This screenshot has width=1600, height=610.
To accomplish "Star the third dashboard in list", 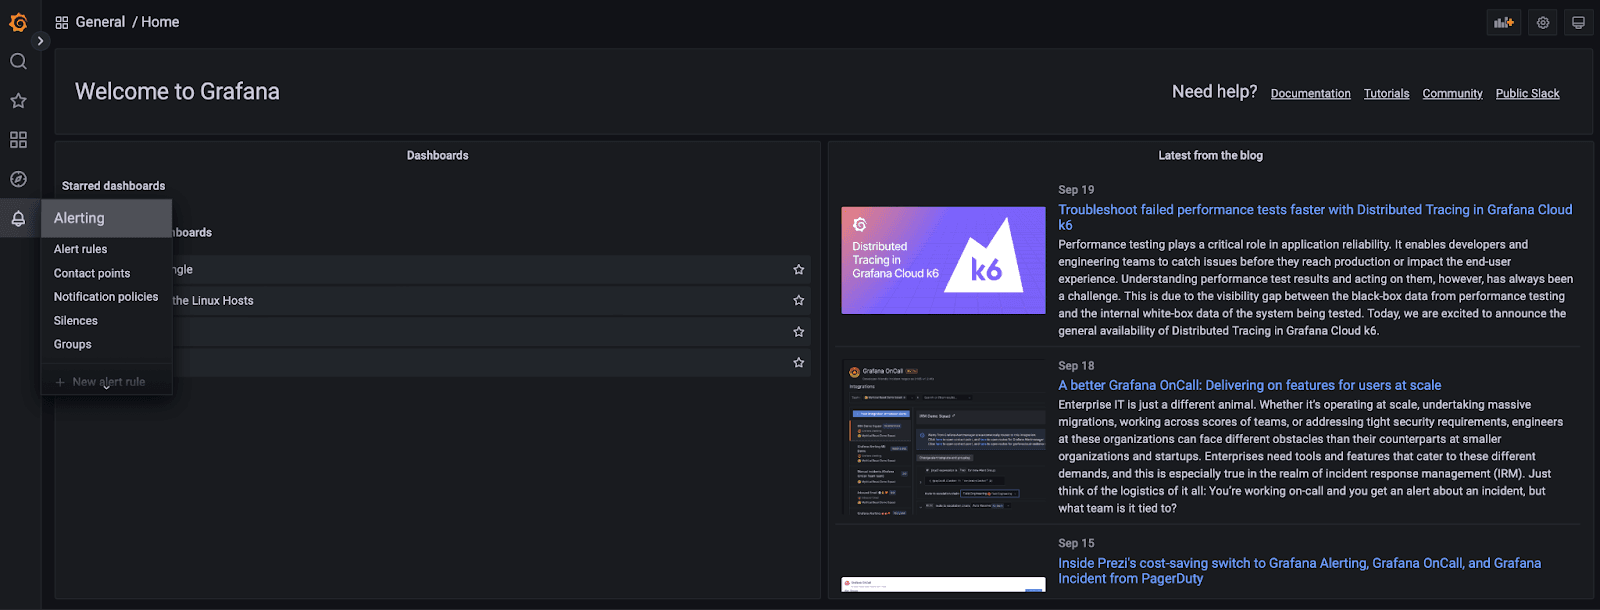I will [x=798, y=331].
